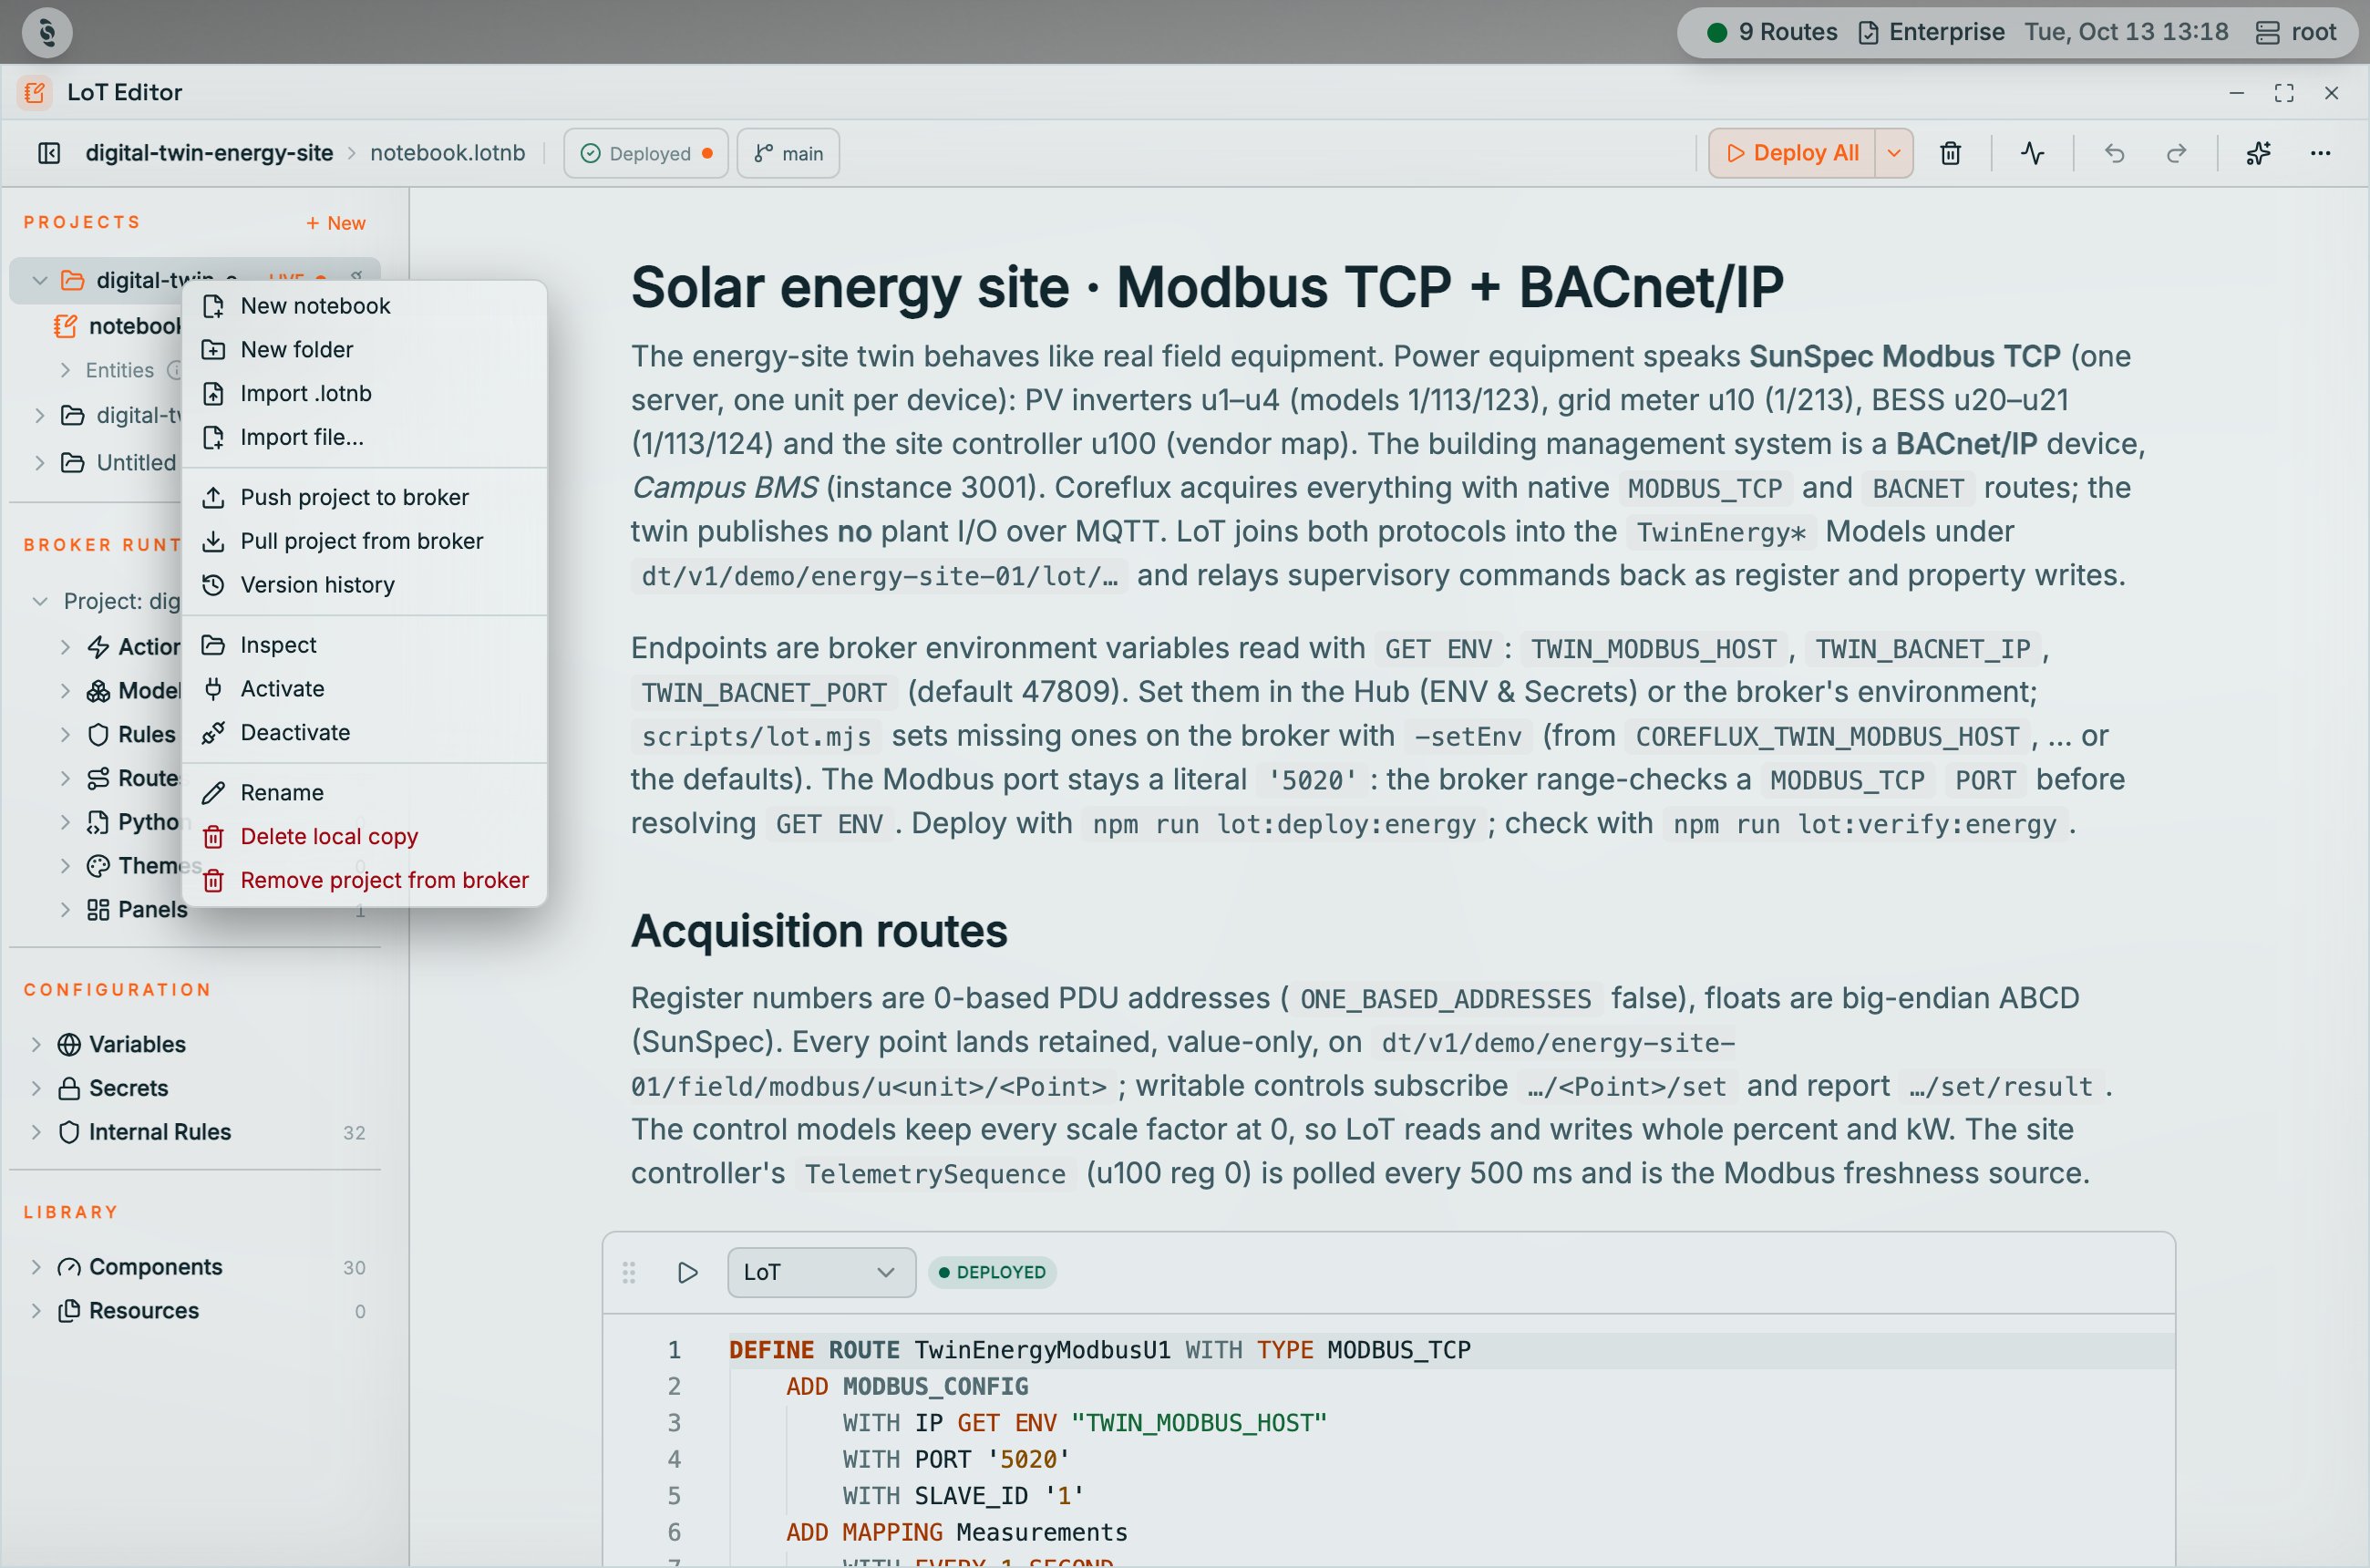Image resolution: width=2370 pixels, height=1568 pixels.
Task: Select Remove project from broker
Action: [364, 880]
